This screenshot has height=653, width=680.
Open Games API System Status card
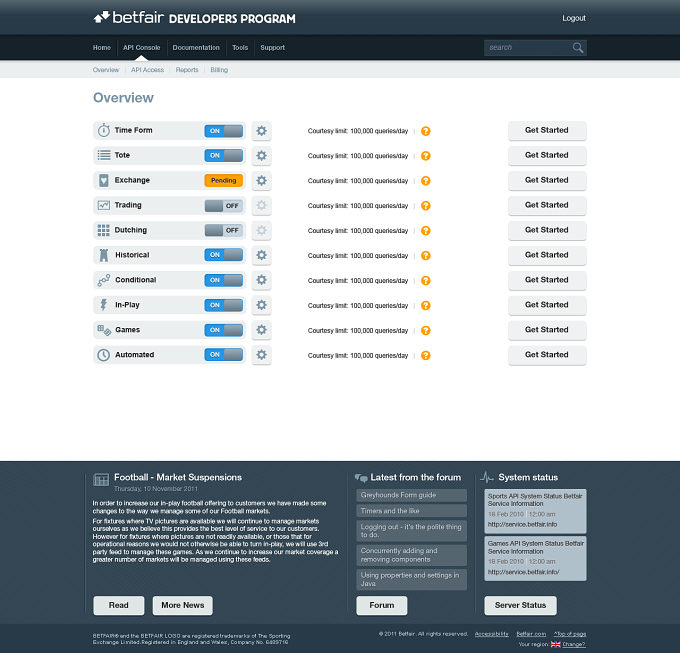point(535,558)
